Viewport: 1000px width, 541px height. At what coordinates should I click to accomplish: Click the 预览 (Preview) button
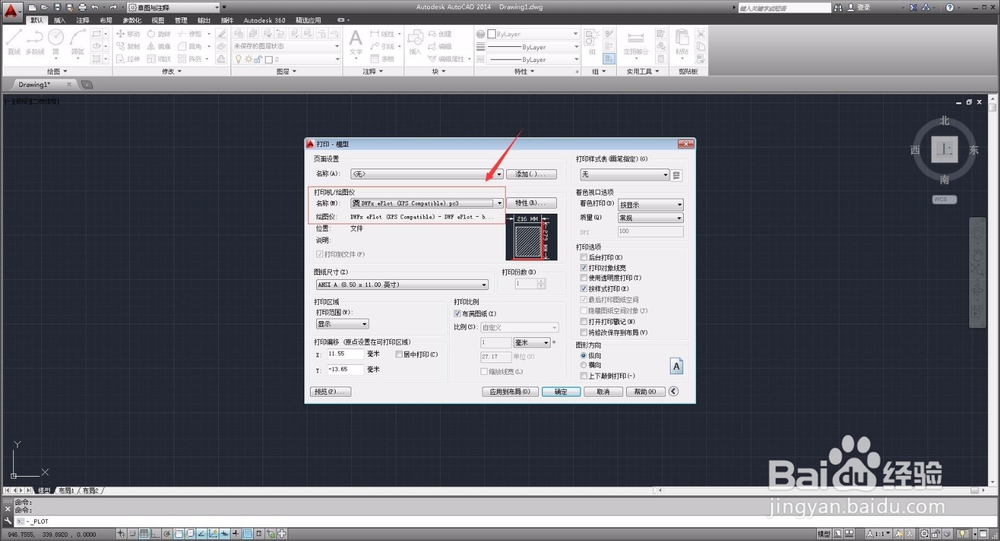click(x=330, y=392)
